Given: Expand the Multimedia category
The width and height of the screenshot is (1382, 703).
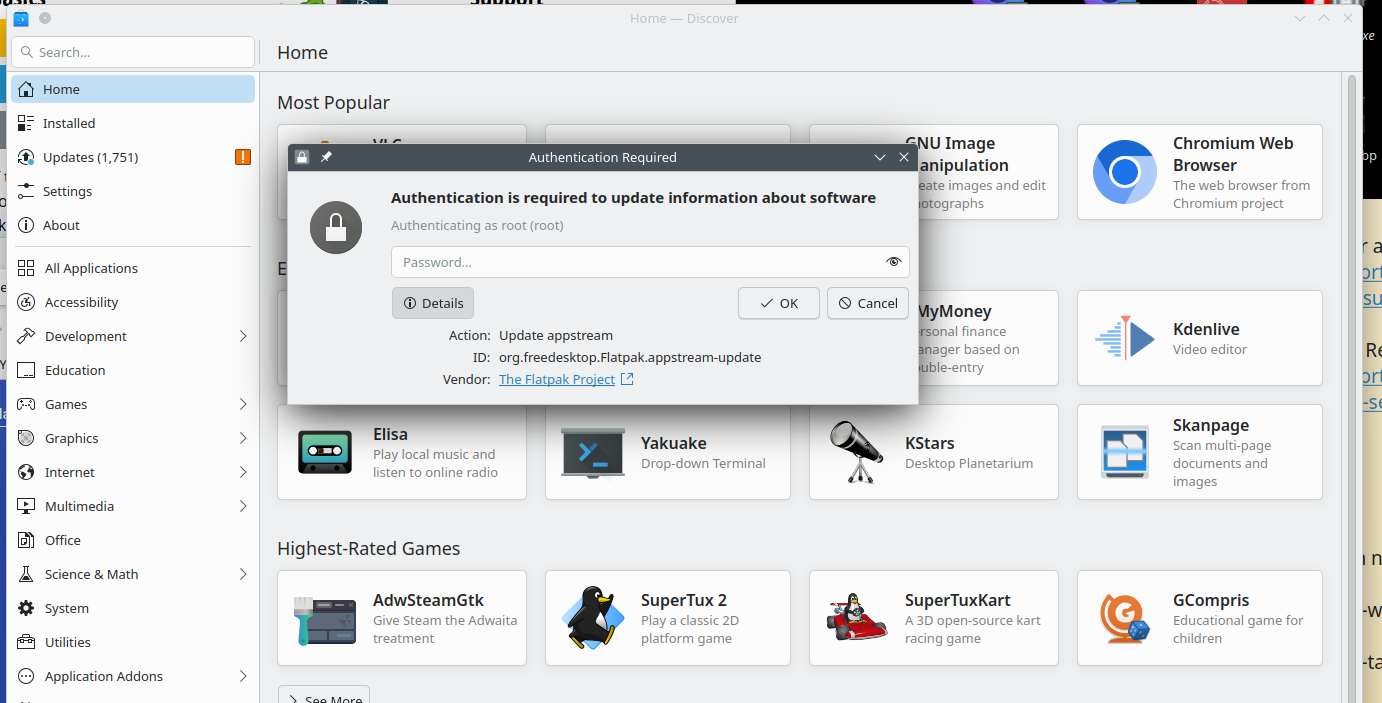Looking at the screenshot, I should point(242,506).
